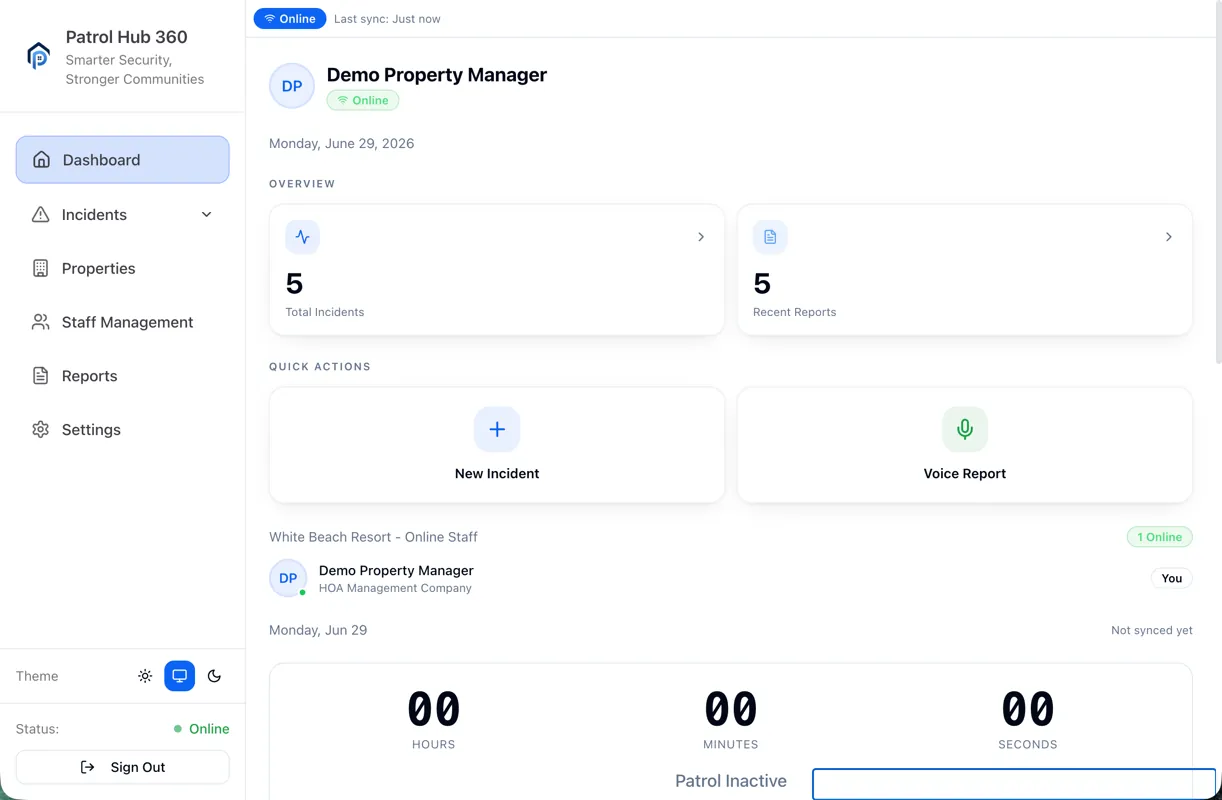Click the Sign Out button
This screenshot has width=1222, height=800.
coord(123,767)
